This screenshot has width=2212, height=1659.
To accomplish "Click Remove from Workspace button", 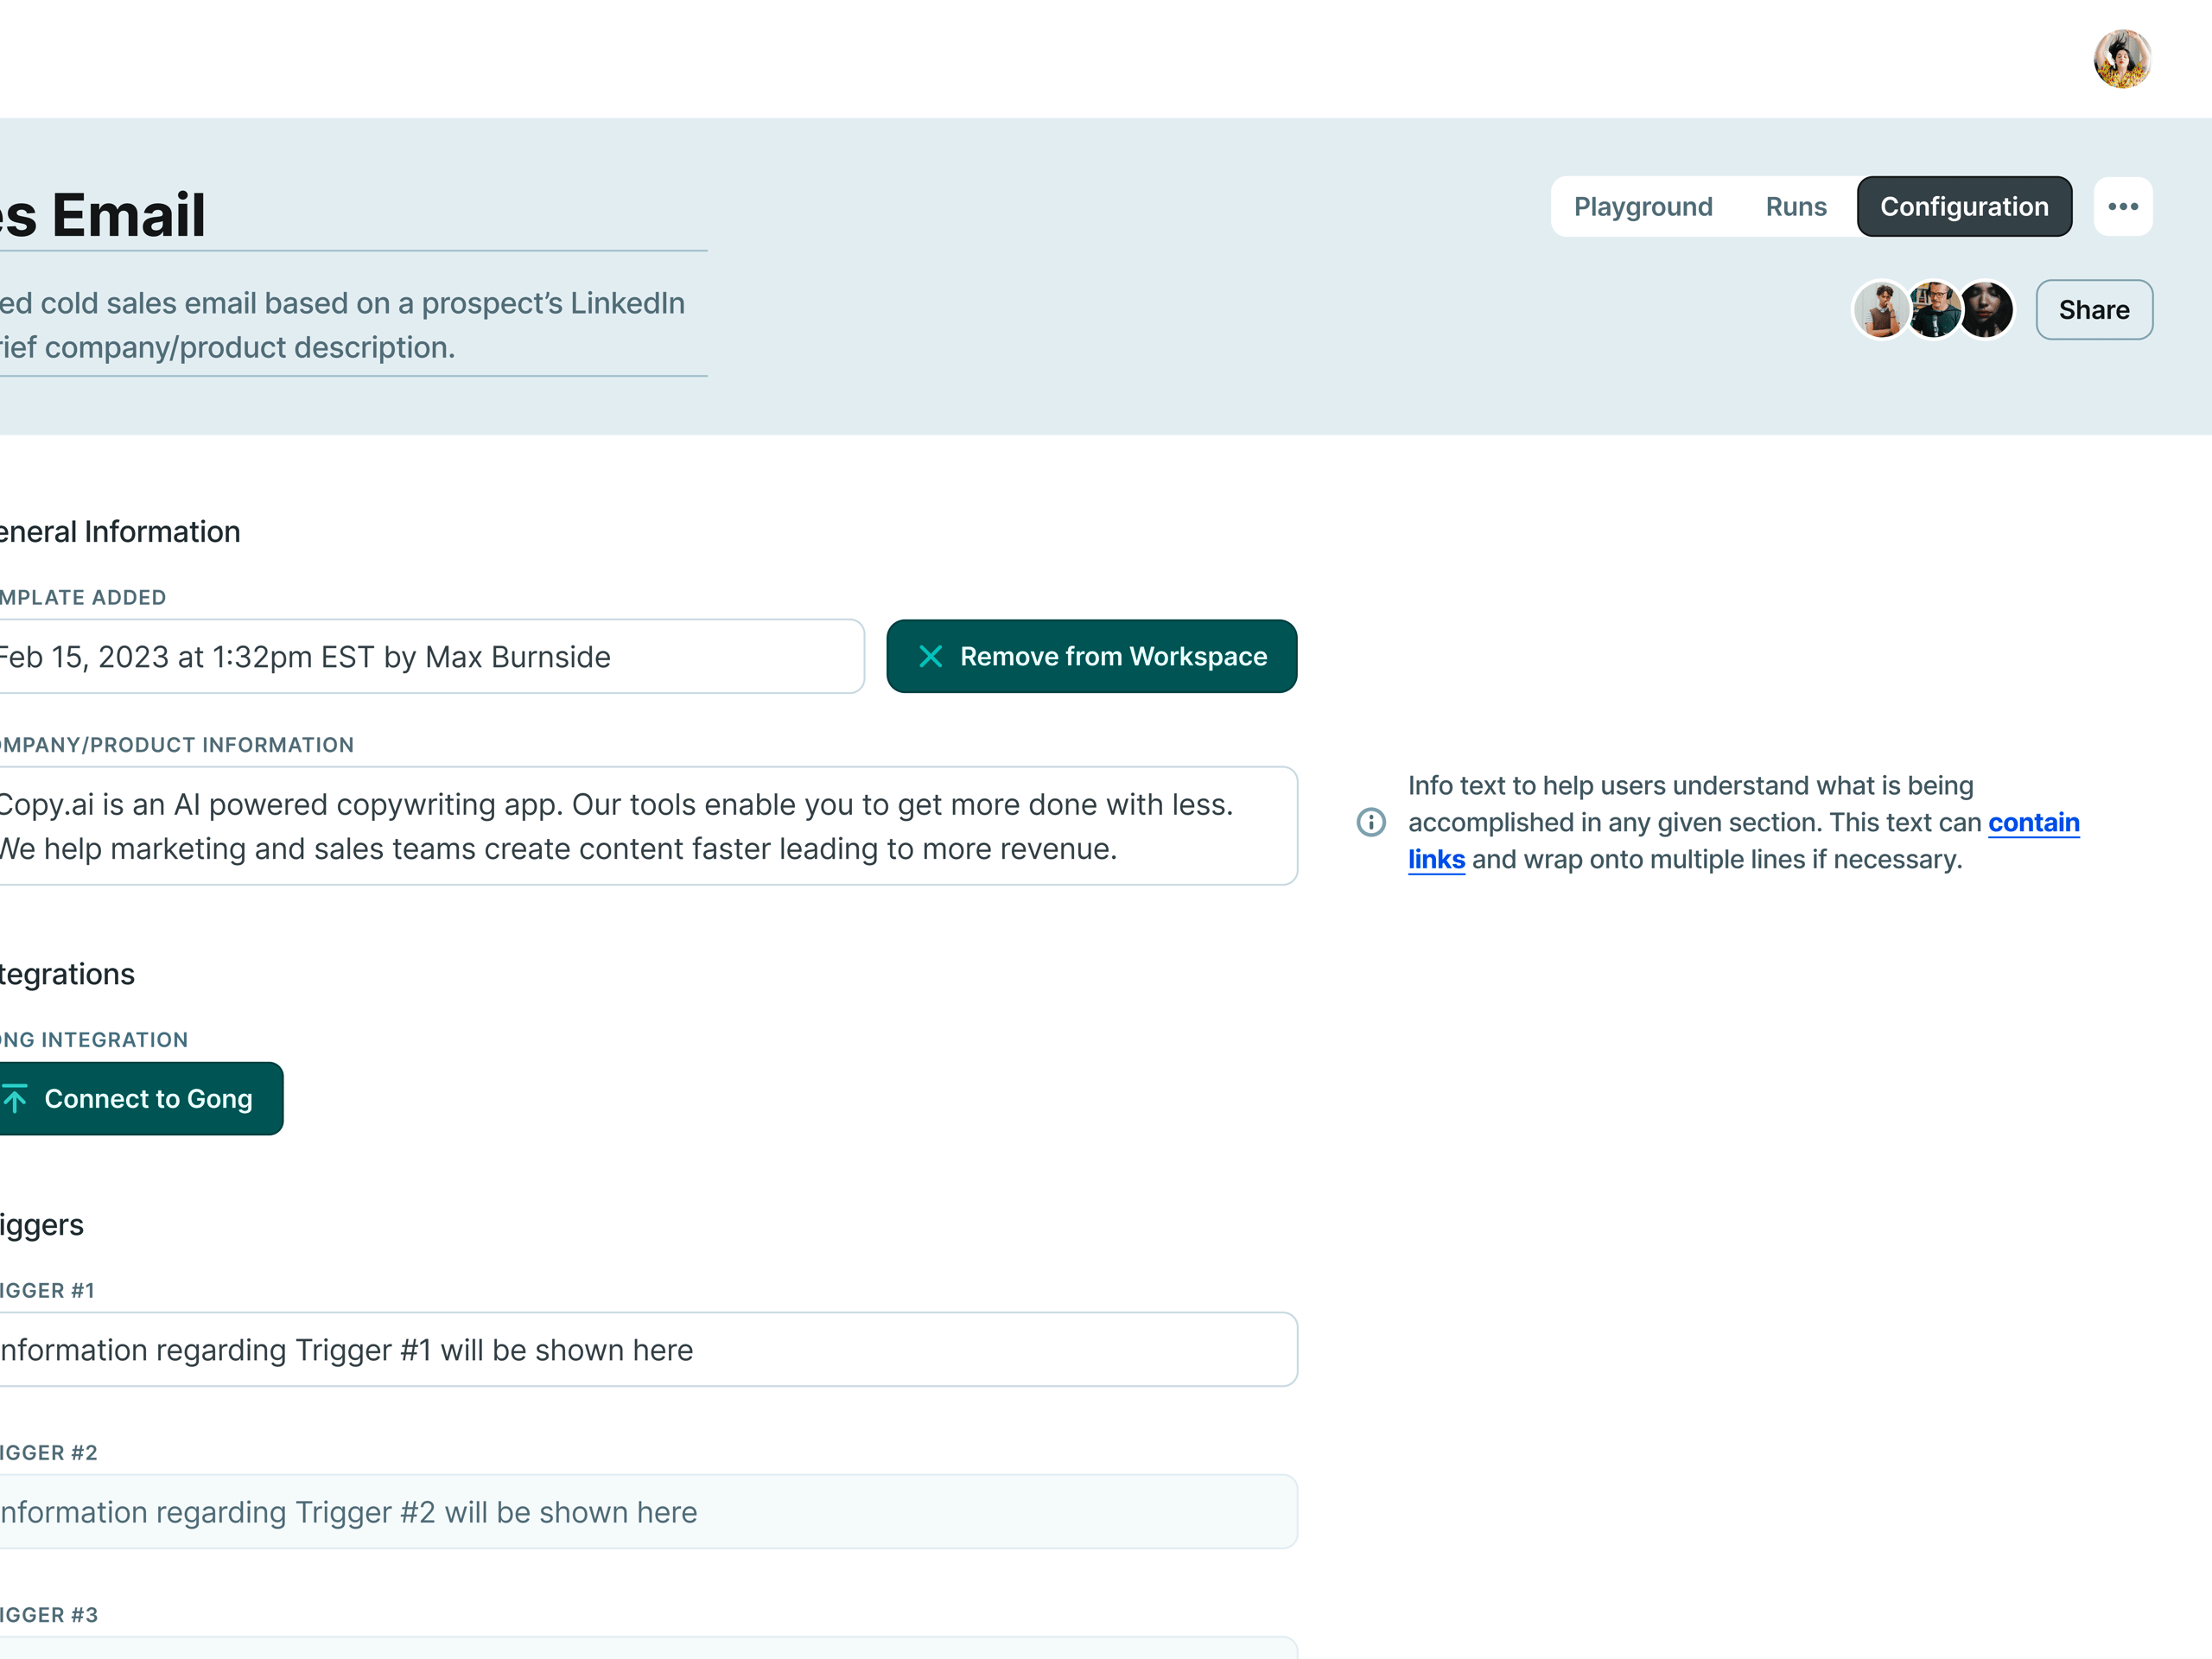I will (1092, 656).
